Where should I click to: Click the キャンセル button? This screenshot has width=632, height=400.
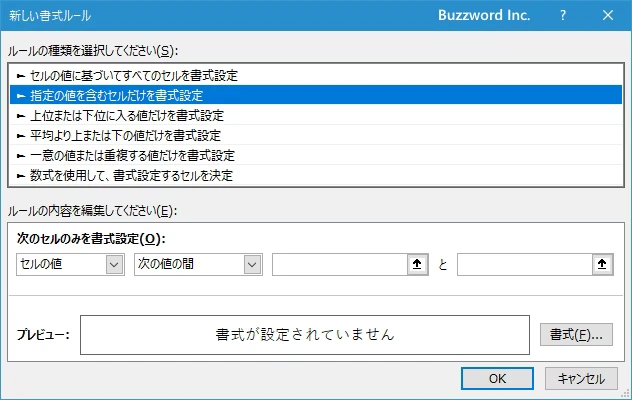581,379
